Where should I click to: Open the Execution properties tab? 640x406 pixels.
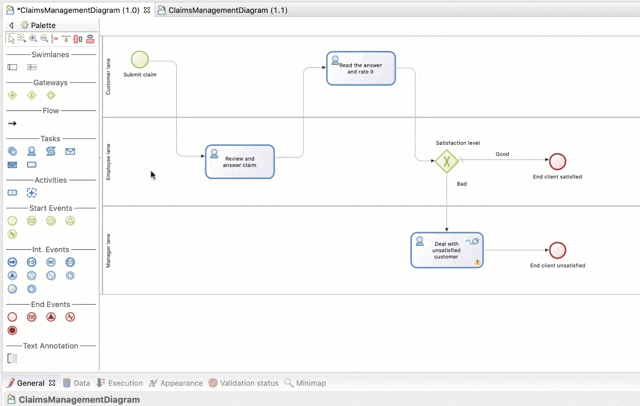pos(120,383)
